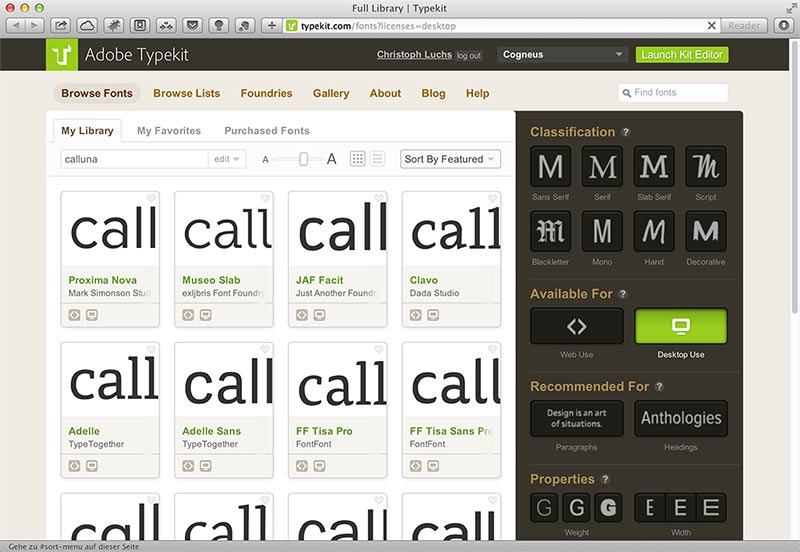This screenshot has height=552, width=800.
Task: Open the Help page
Action: point(478,93)
